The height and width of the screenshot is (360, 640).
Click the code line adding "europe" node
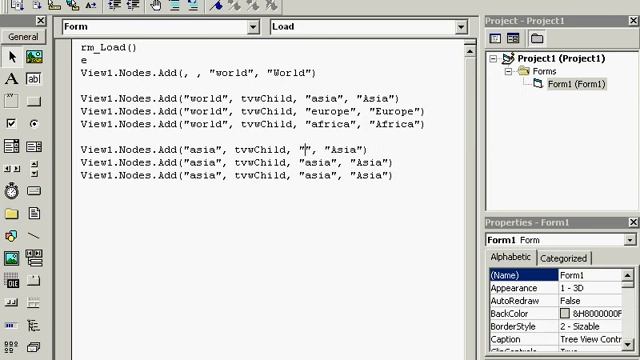252,111
